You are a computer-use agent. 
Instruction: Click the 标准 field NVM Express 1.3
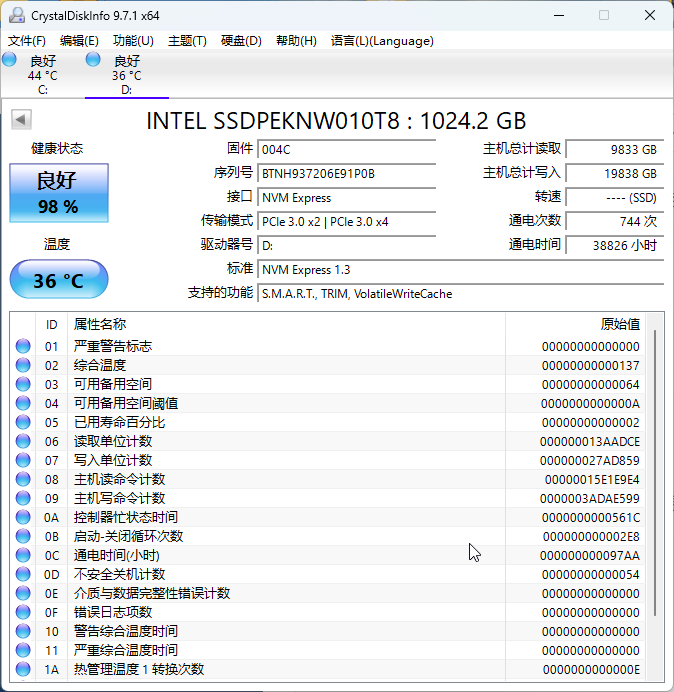click(461, 269)
